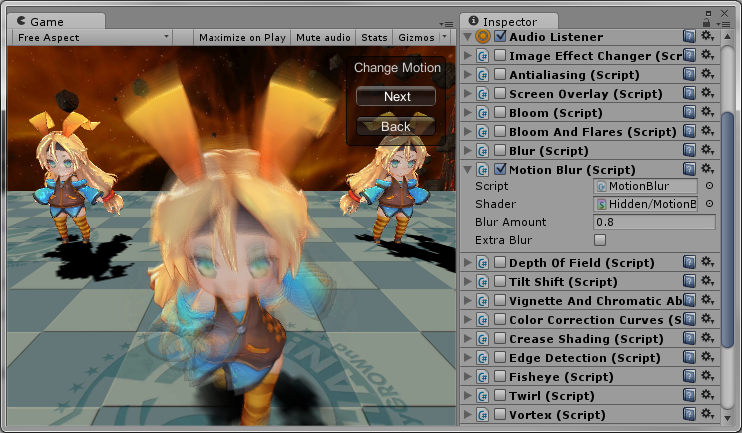Screen dimensions: 742x433
Task: Click Hidden/MotionBlur shader field
Action: point(645,204)
